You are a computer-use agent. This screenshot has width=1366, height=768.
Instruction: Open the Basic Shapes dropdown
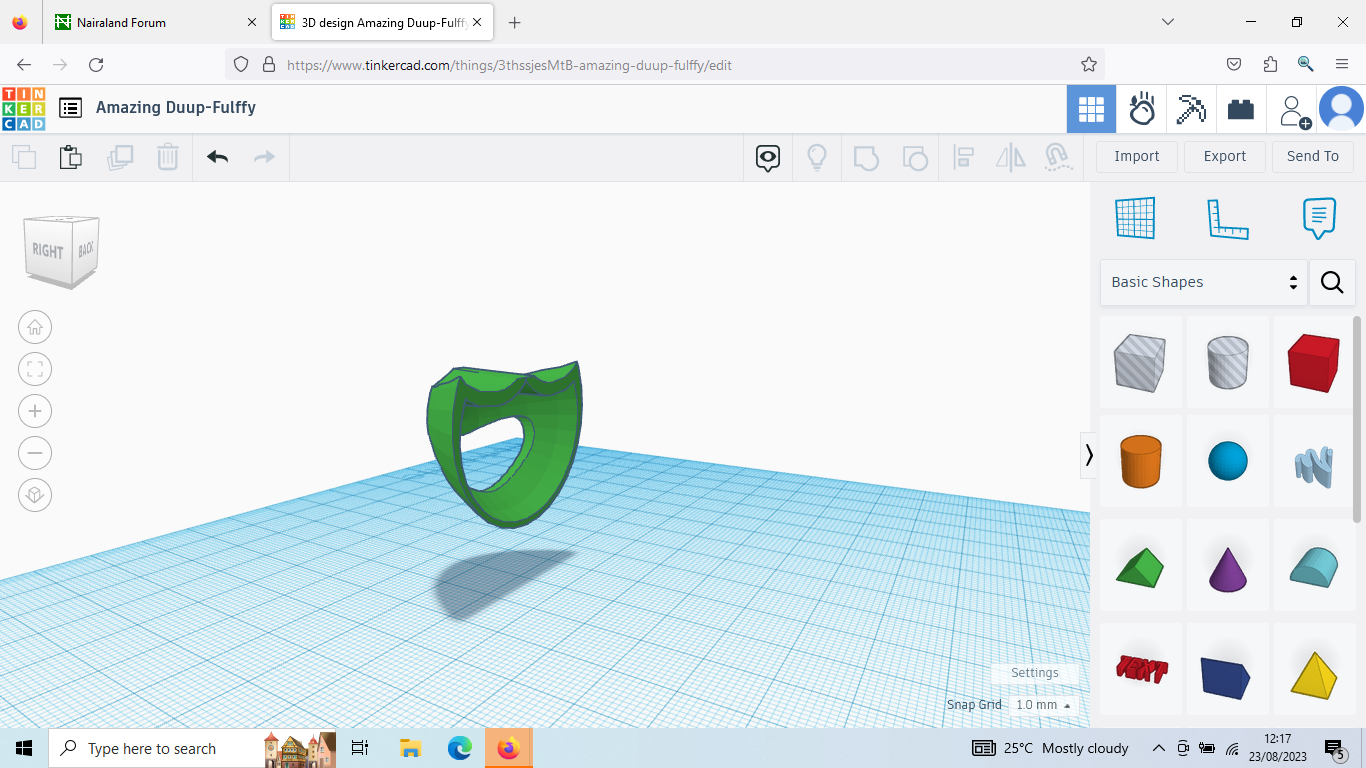pyautogui.click(x=1200, y=282)
